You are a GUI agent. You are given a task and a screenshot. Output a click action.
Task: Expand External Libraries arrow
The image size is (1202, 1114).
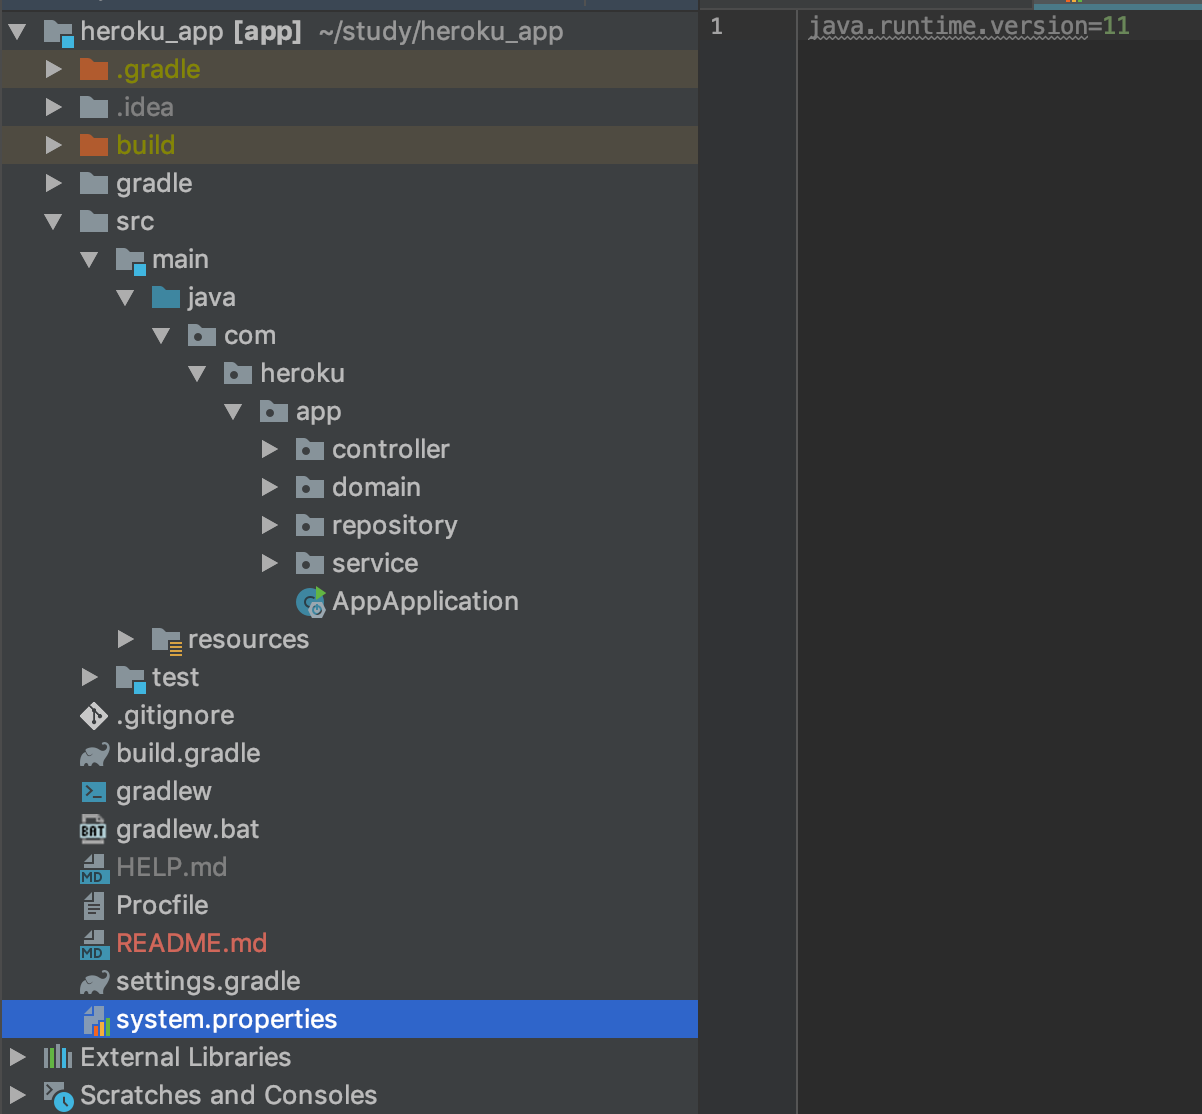18,1058
